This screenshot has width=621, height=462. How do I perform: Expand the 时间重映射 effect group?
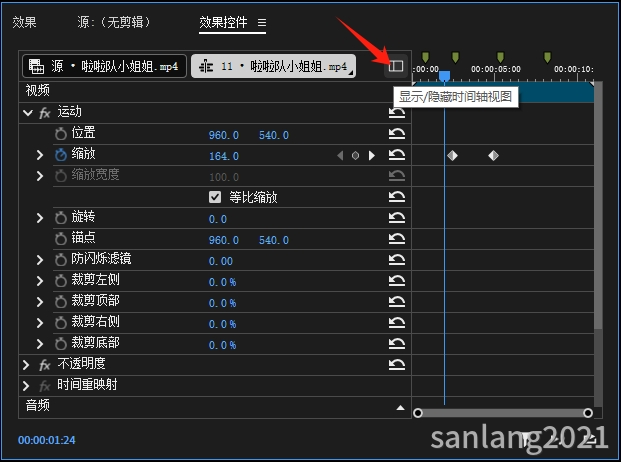[26, 386]
